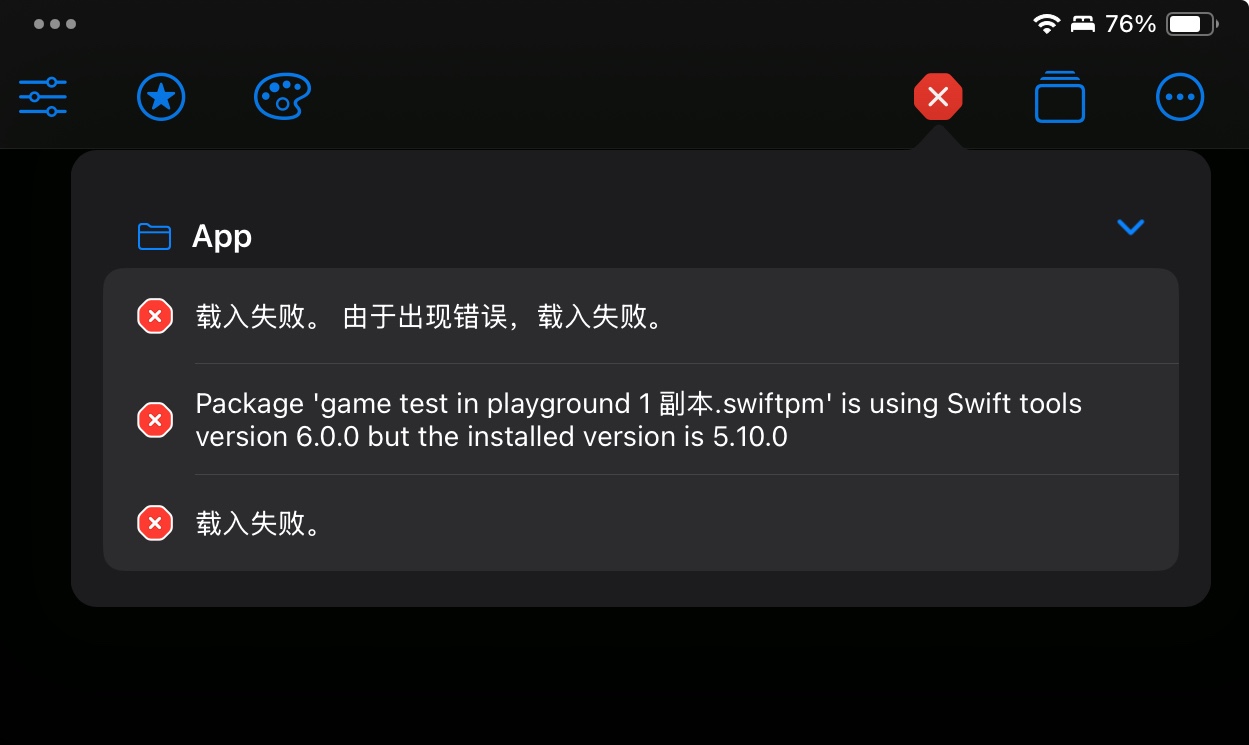Open the stacked windows library icon
This screenshot has height=745, width=1249.
(x=1060, y=97)
